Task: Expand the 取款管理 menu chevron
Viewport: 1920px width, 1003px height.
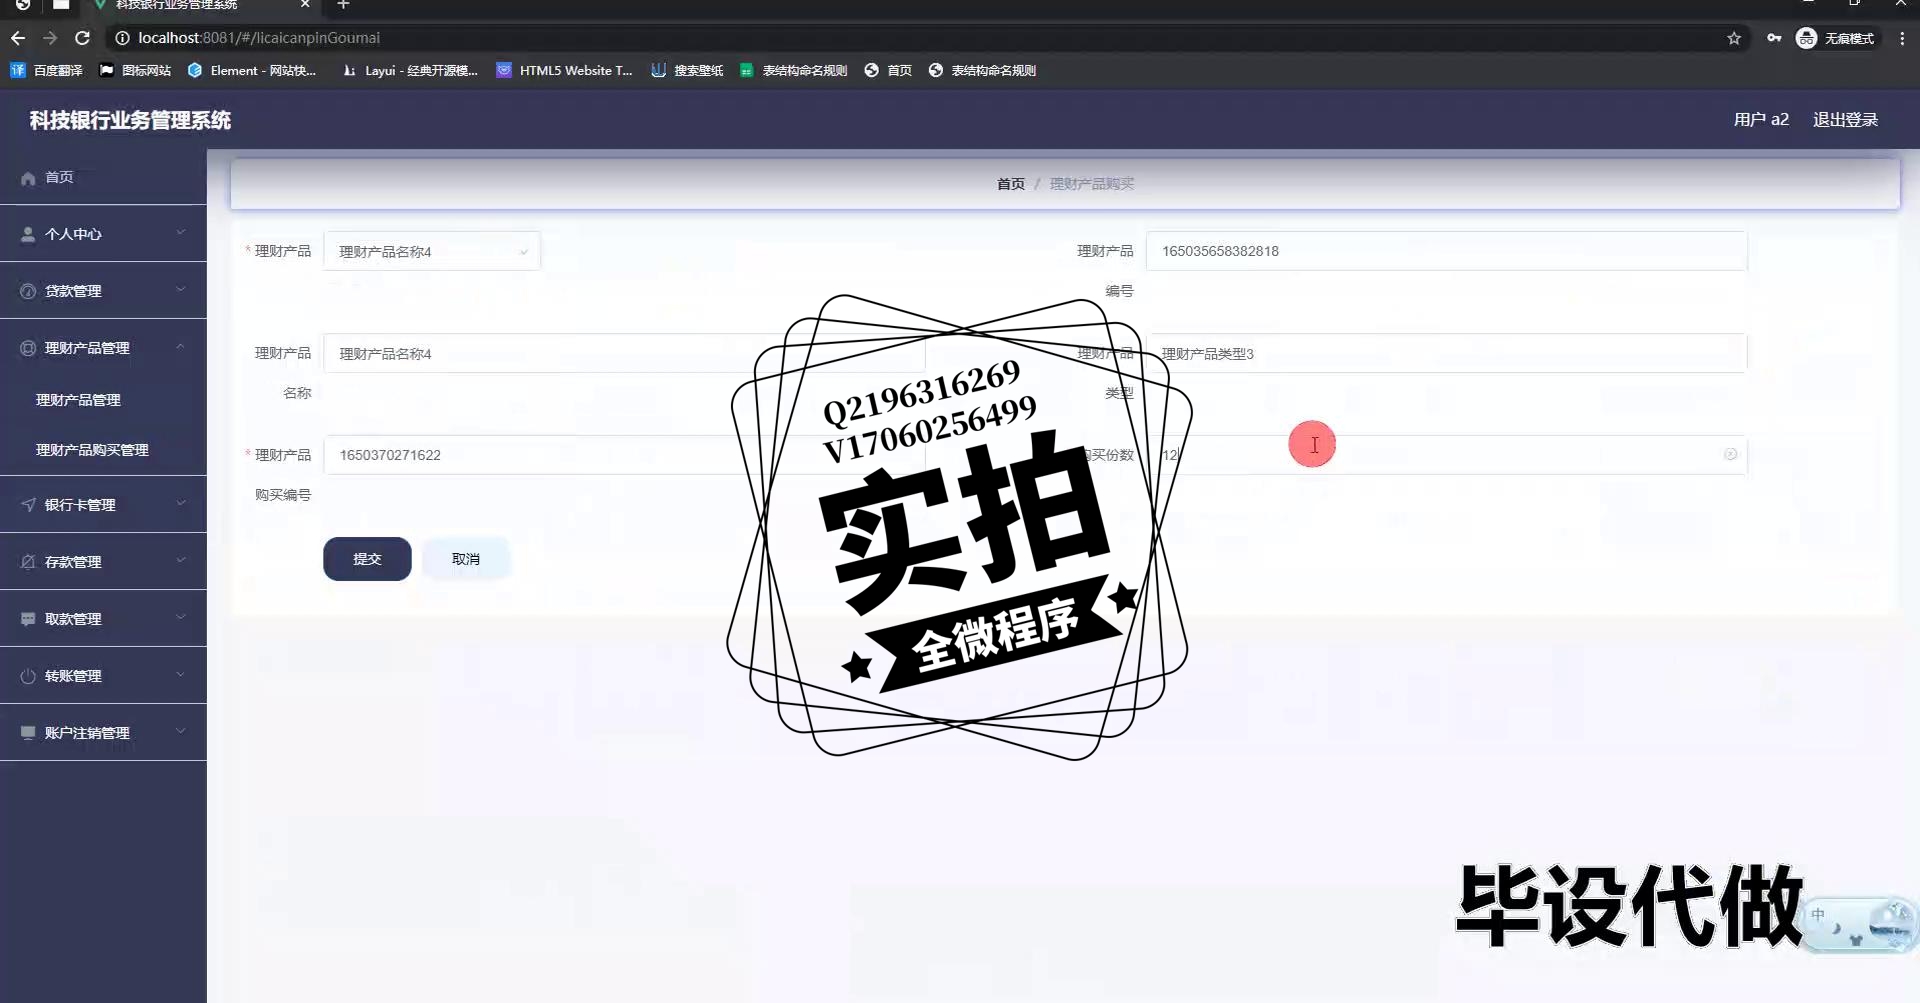Action: 181,618
